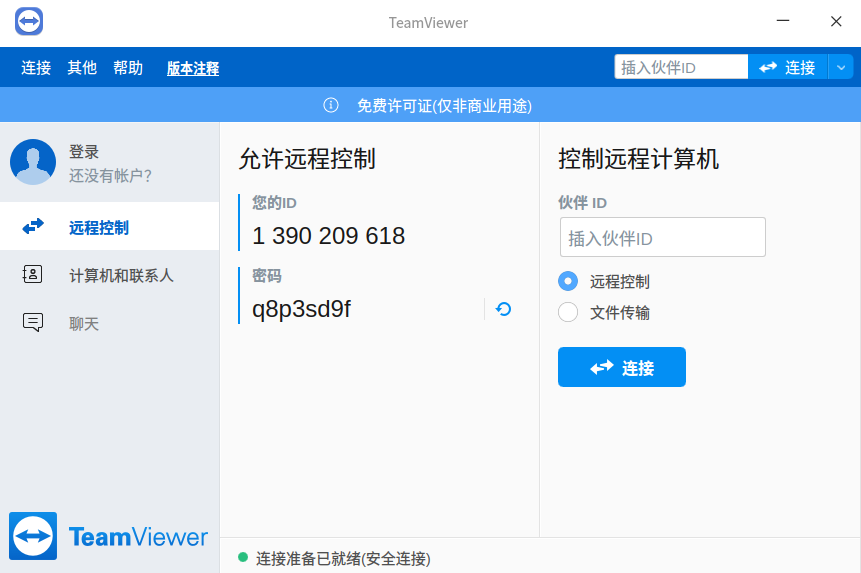
Task: Click the TeamViewer logo at bottom left
Action: coord(109,536)
